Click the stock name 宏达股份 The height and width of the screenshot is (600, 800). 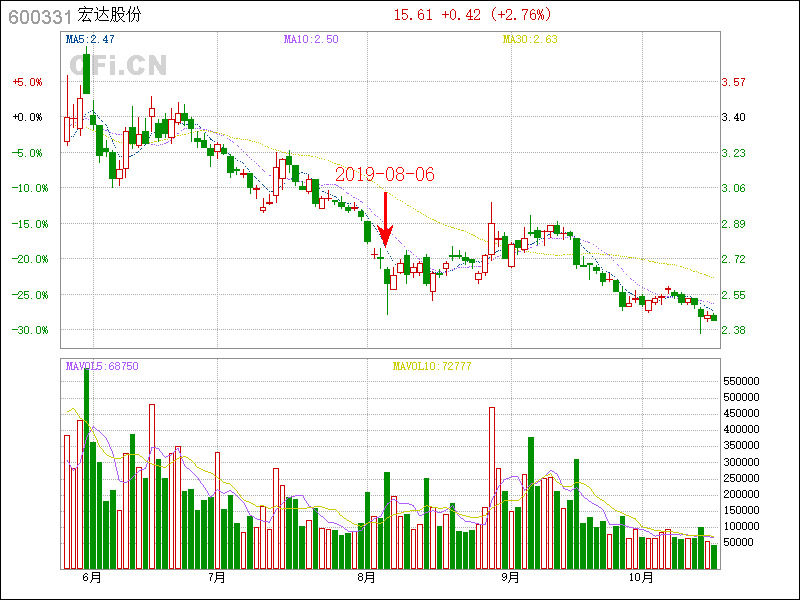click(x=110, y=16)
